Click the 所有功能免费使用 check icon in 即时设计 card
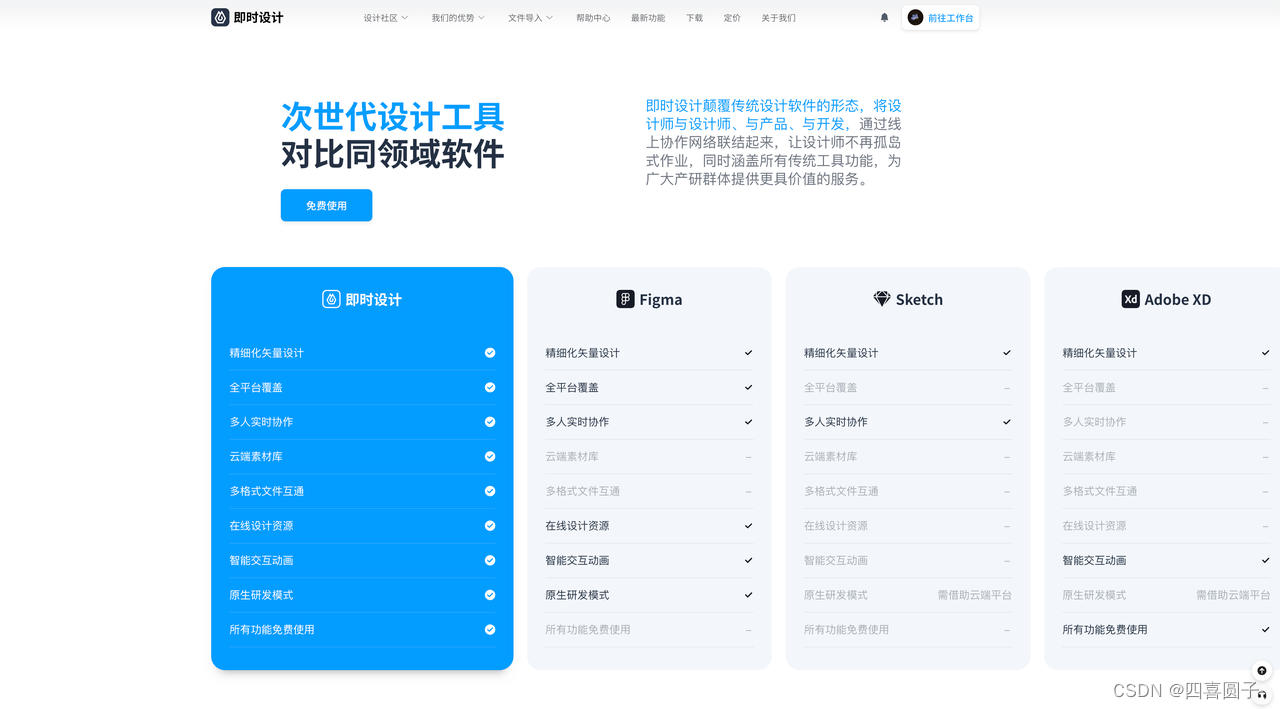The width and height of the screenshot is (1280, 709). pyautogui.click(x=490, y=629)
